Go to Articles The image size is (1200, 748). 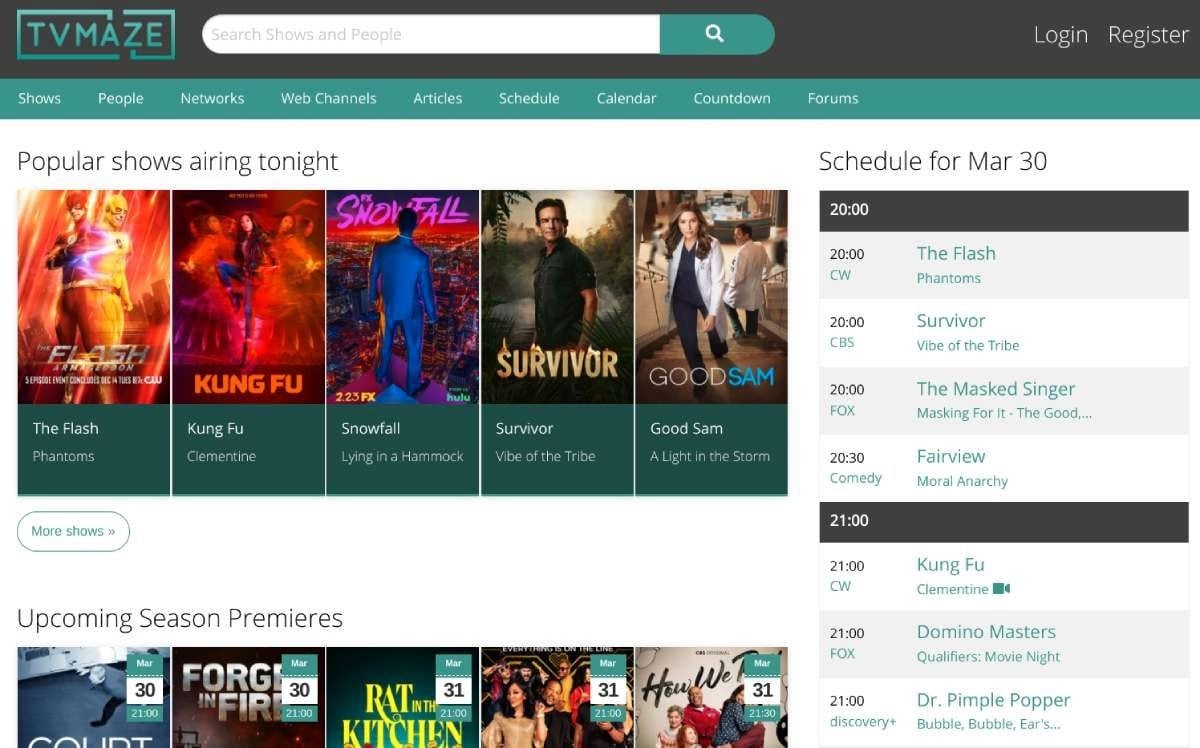[437, 98]
